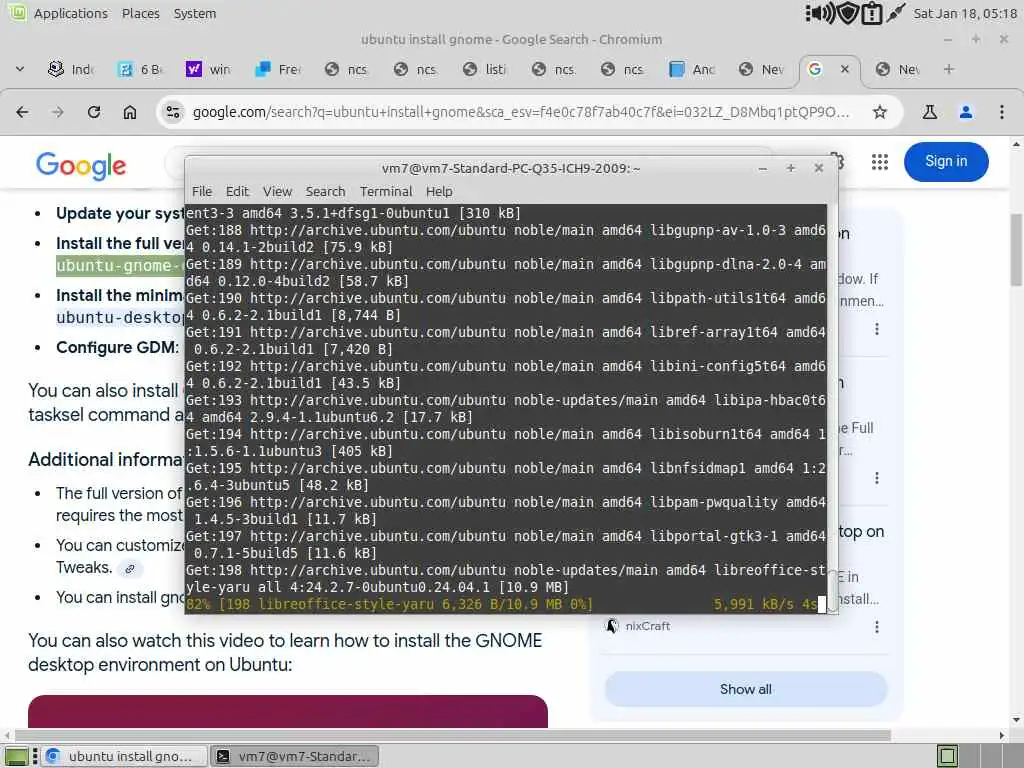This screenshot has width=1024, height=768.
Task: Click the network plug icon in tray
Action: click(x=896, y=13)
